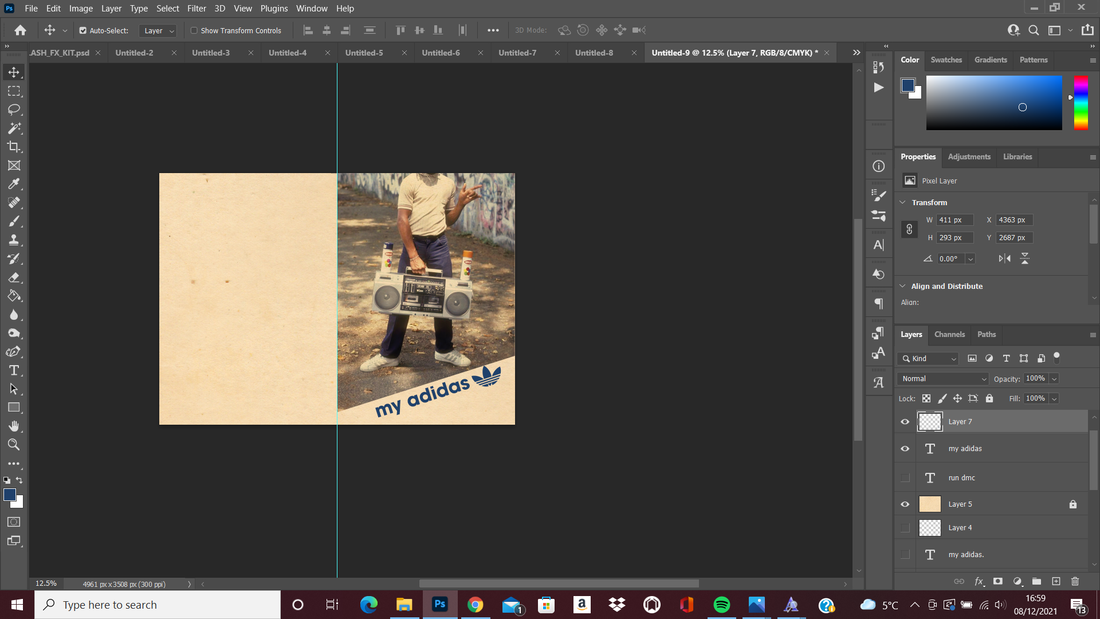
Task: Open the layer filter Kind dropdown
Action: (928, 359)
